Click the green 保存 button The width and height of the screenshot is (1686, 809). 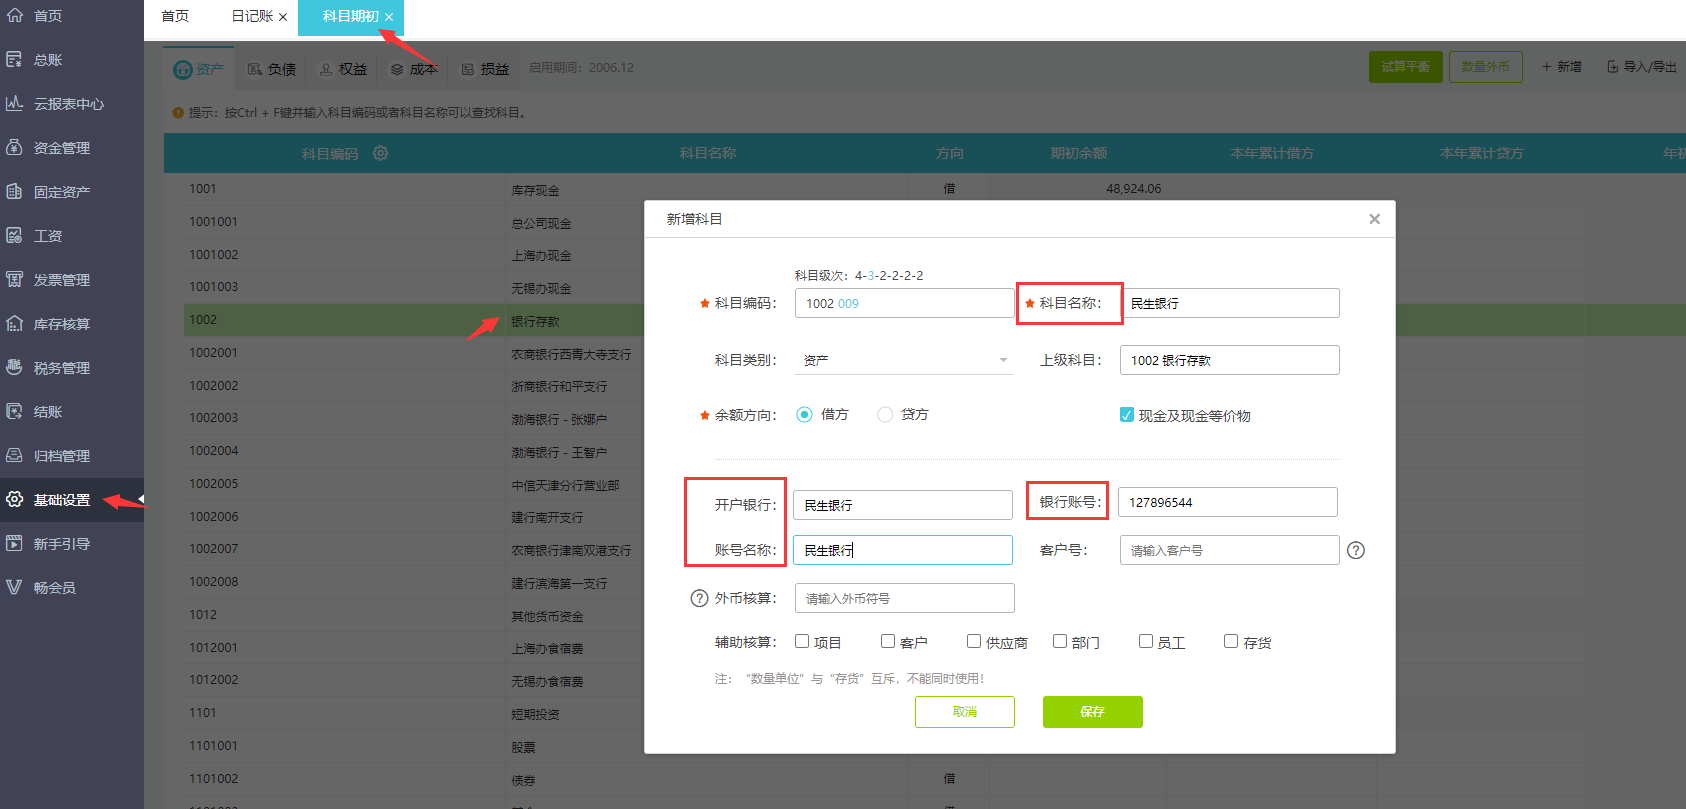1092,712
